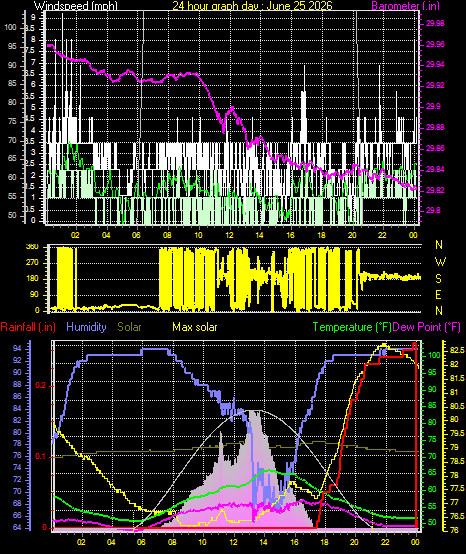Click the 24 hour graph day title

coord(252,5)
